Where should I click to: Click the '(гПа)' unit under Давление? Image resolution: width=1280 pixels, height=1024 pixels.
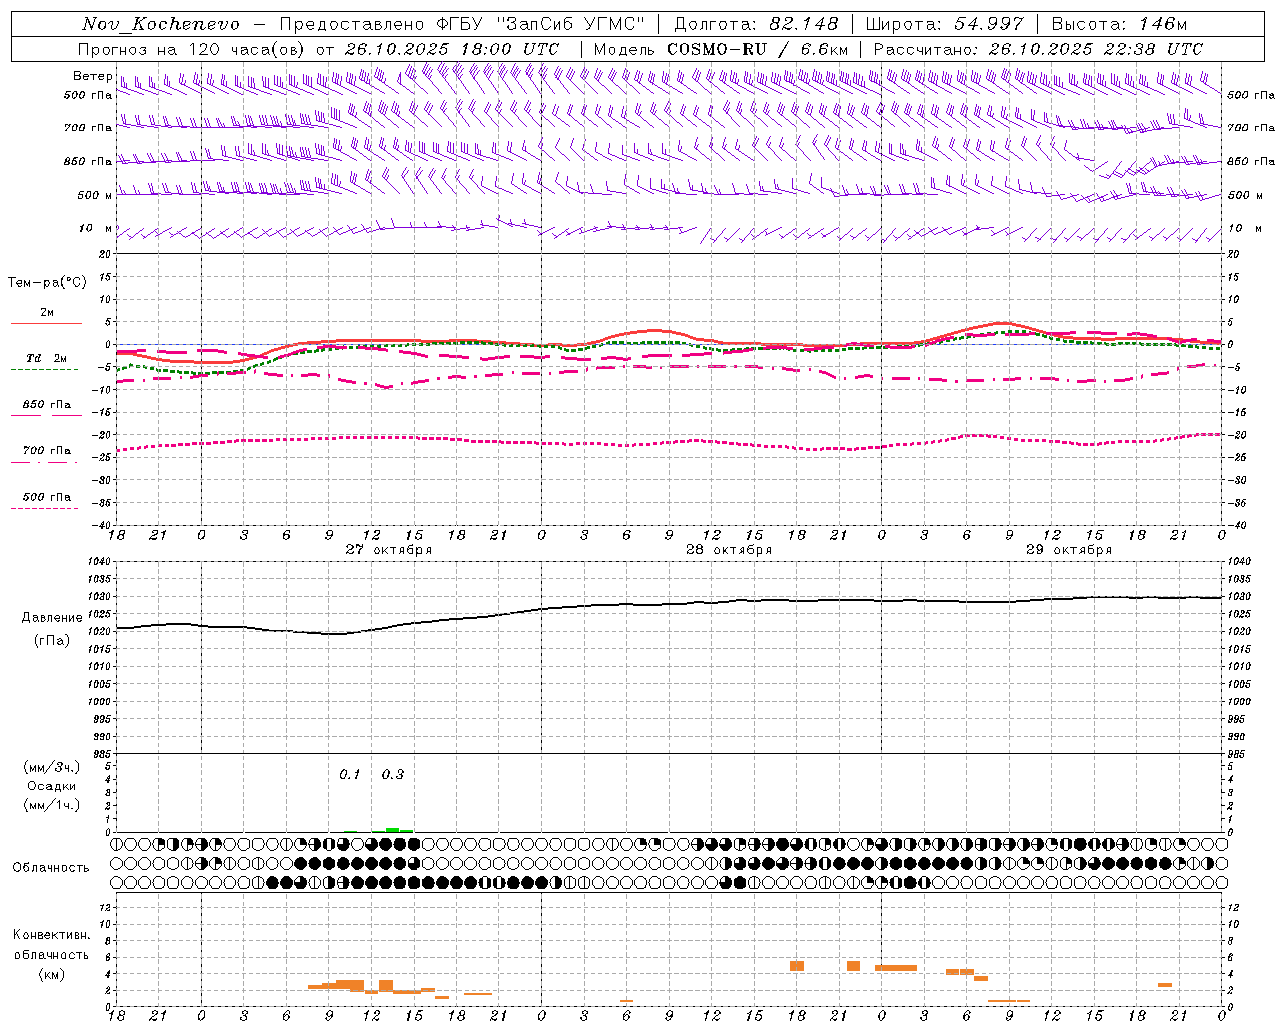tap(52, 641)
